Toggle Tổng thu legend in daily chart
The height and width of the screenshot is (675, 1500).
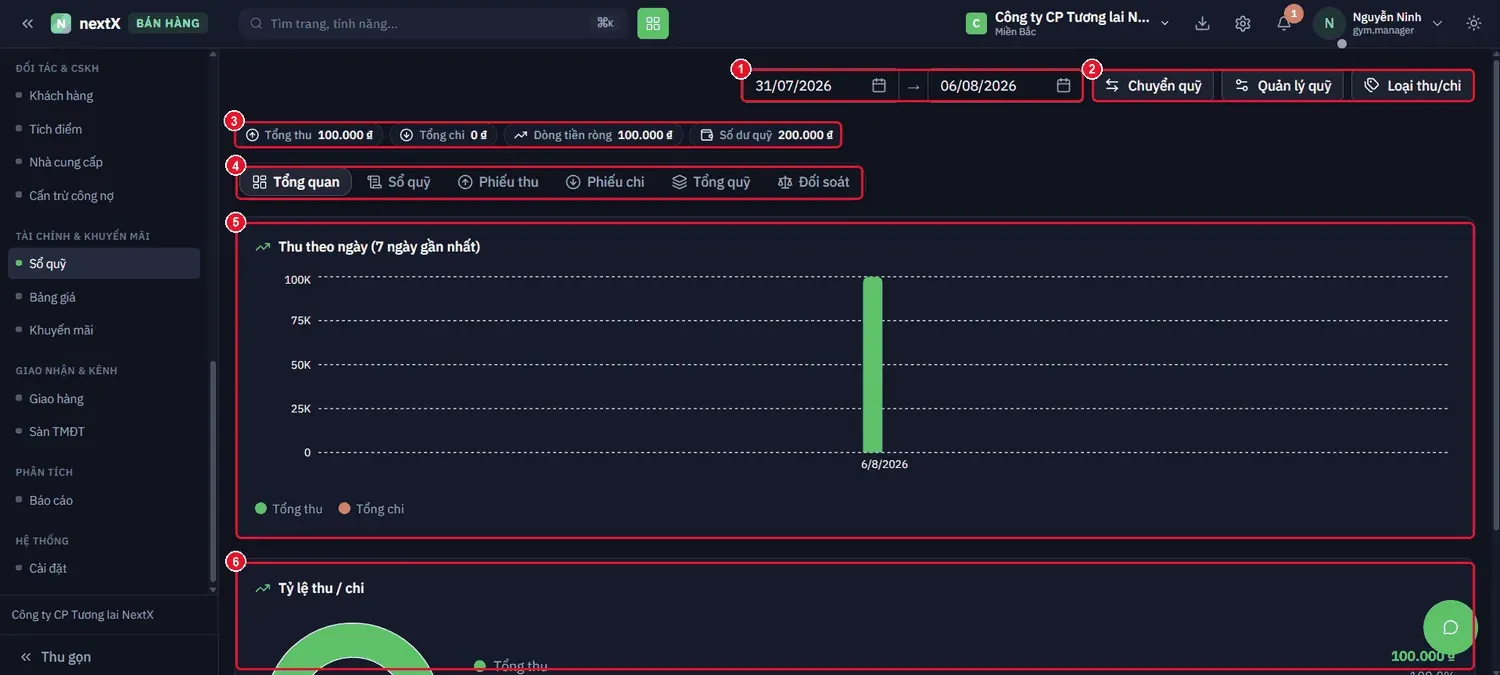coord(289,509)
